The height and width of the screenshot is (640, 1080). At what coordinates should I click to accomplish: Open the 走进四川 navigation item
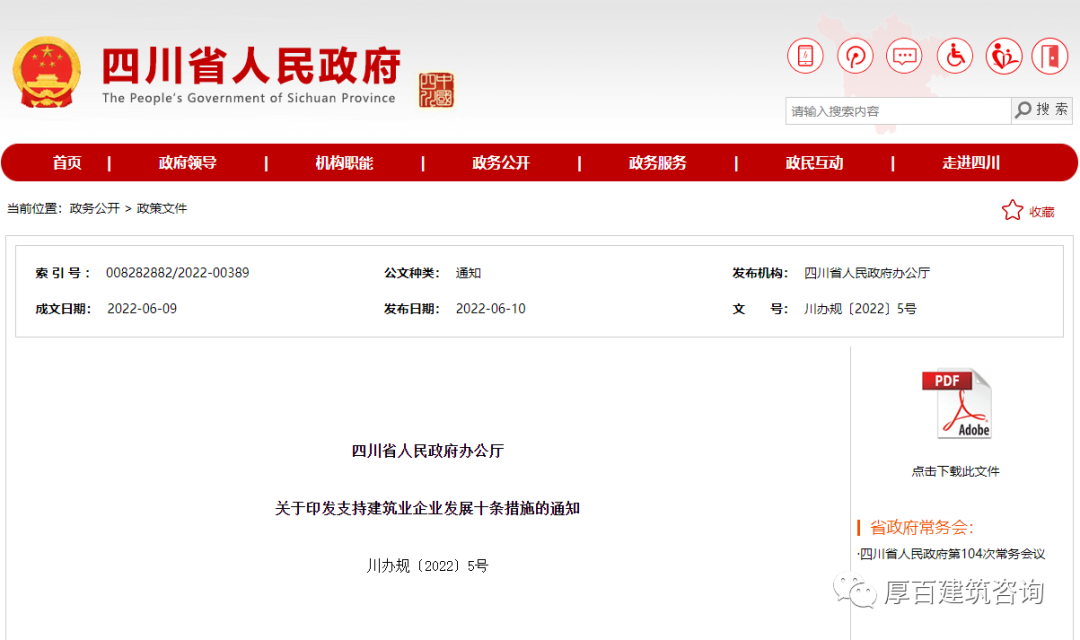click(x=970, y=163)
